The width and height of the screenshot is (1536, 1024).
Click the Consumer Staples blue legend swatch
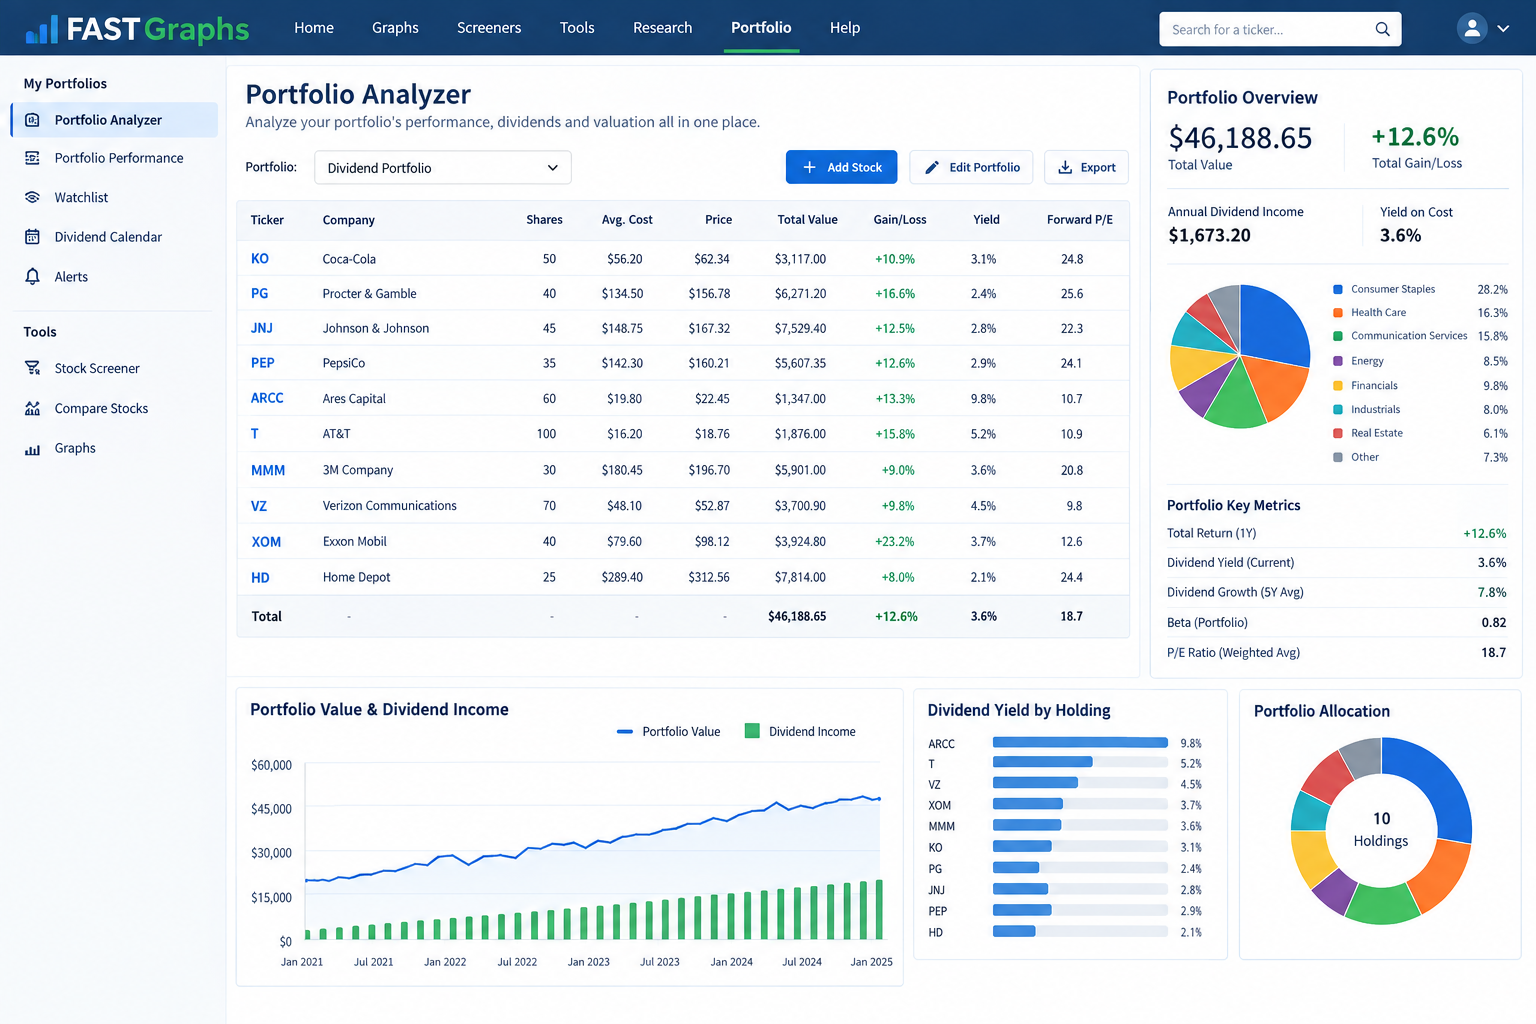1338,289
